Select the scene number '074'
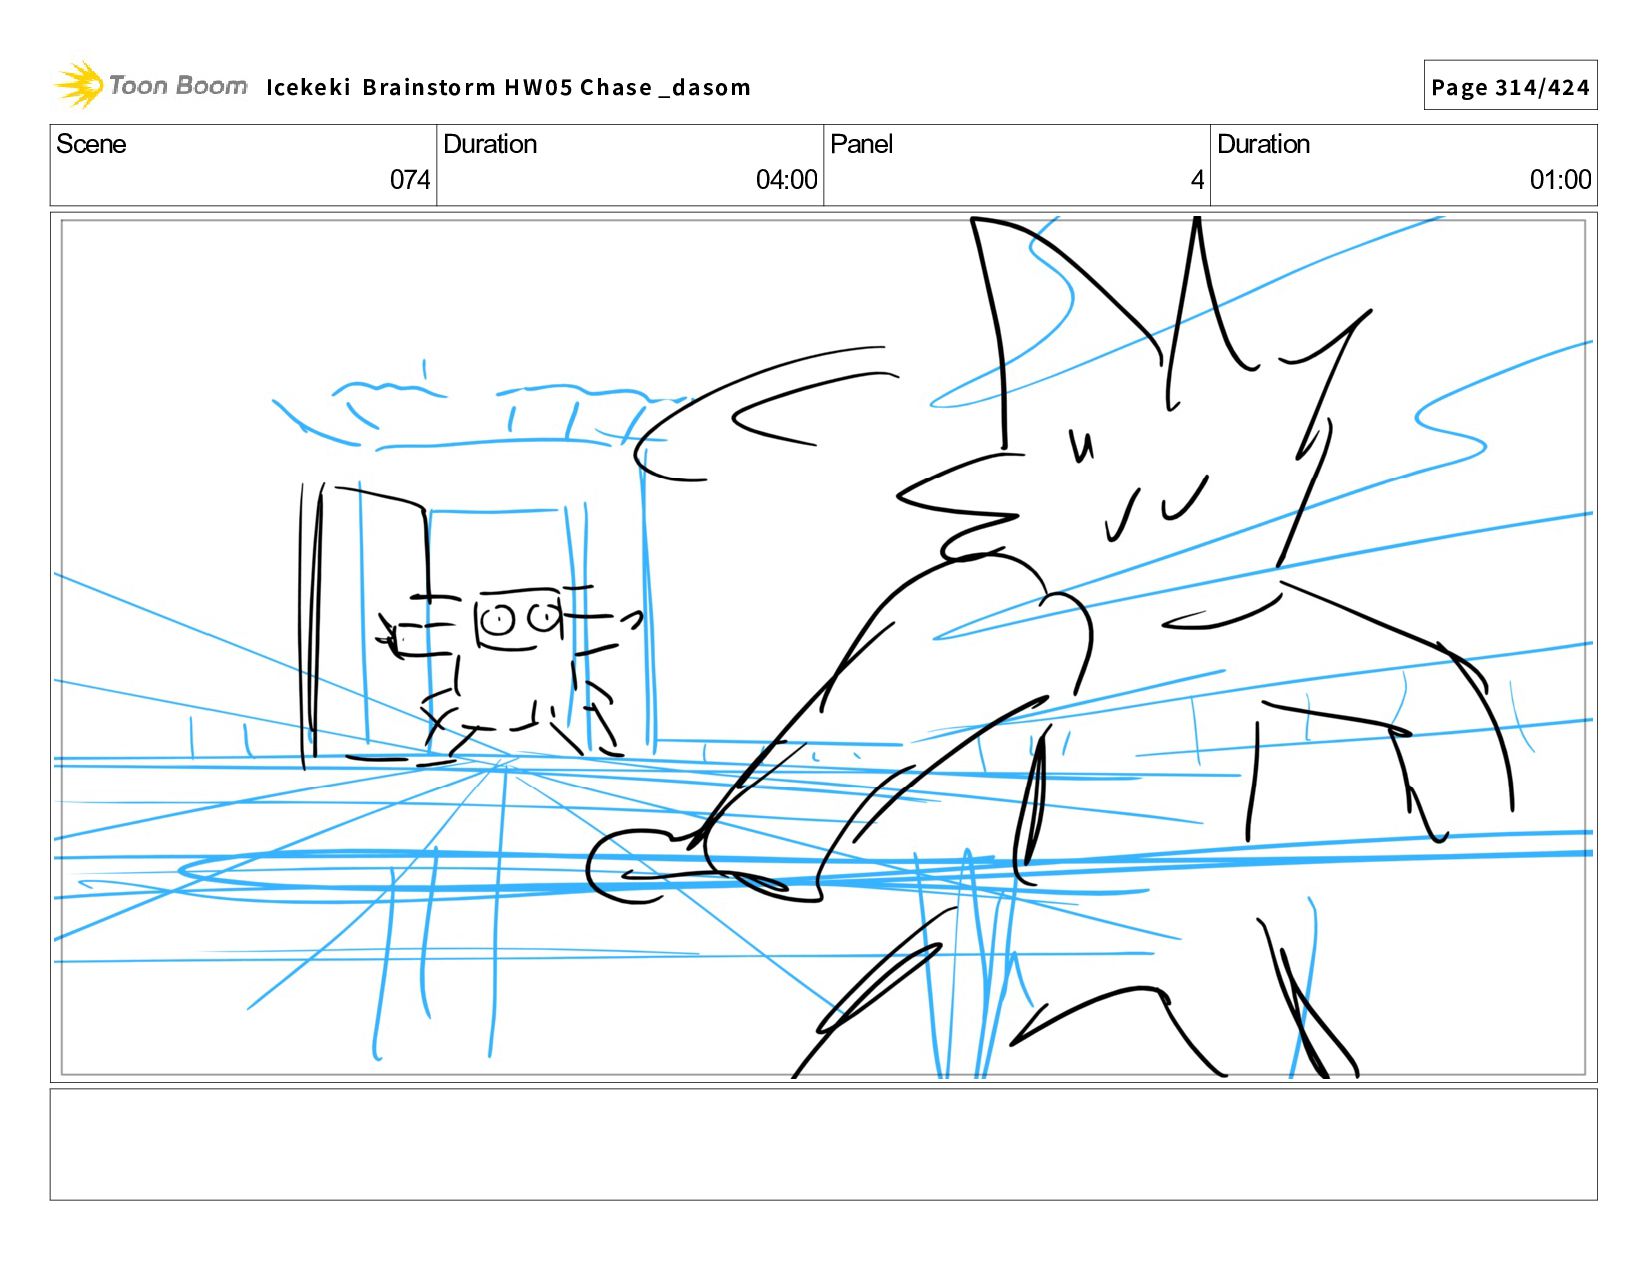 pyautogui.click(x=410, y=180)
